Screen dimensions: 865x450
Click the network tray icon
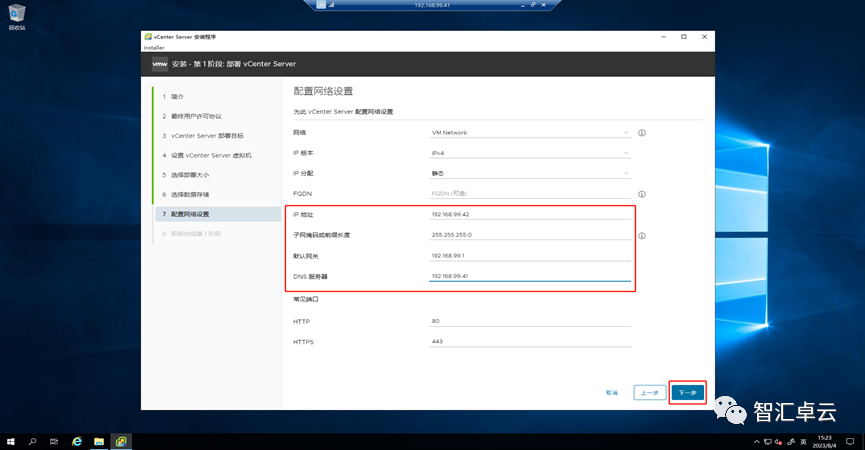(767, 442)
